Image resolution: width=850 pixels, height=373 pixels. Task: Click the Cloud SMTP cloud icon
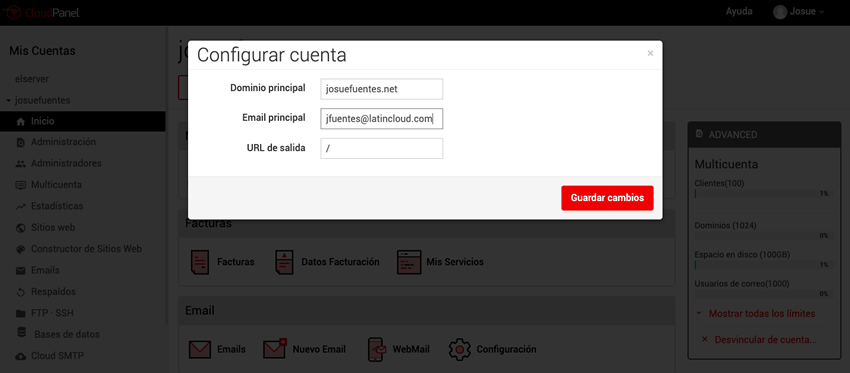[21, 356]
